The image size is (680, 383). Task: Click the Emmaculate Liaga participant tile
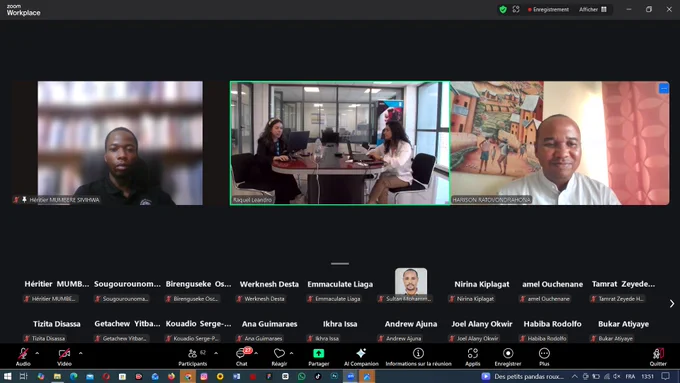(340, 285)
